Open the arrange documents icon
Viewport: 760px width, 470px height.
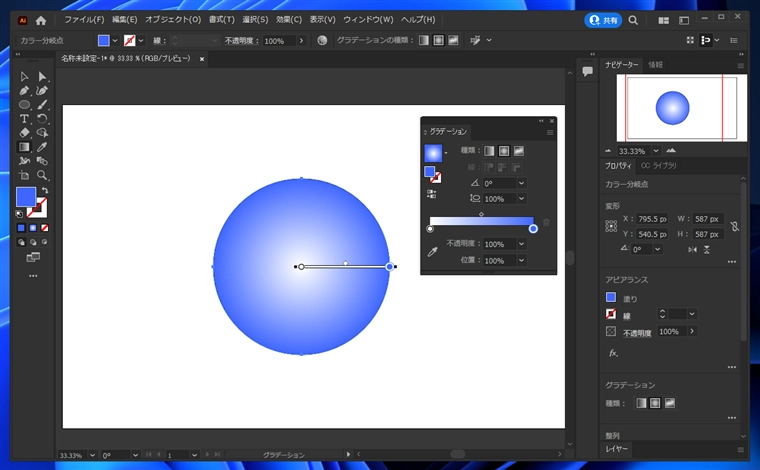click(664, 20)
